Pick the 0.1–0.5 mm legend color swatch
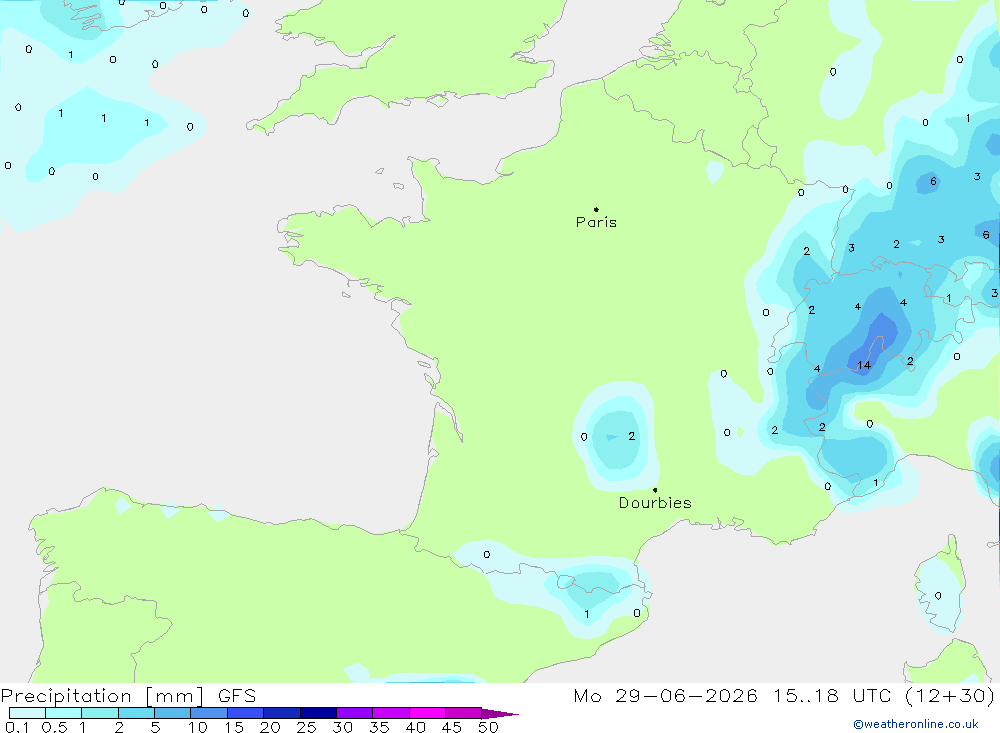Screen dimensions: 1000x733 click(27, 713)
